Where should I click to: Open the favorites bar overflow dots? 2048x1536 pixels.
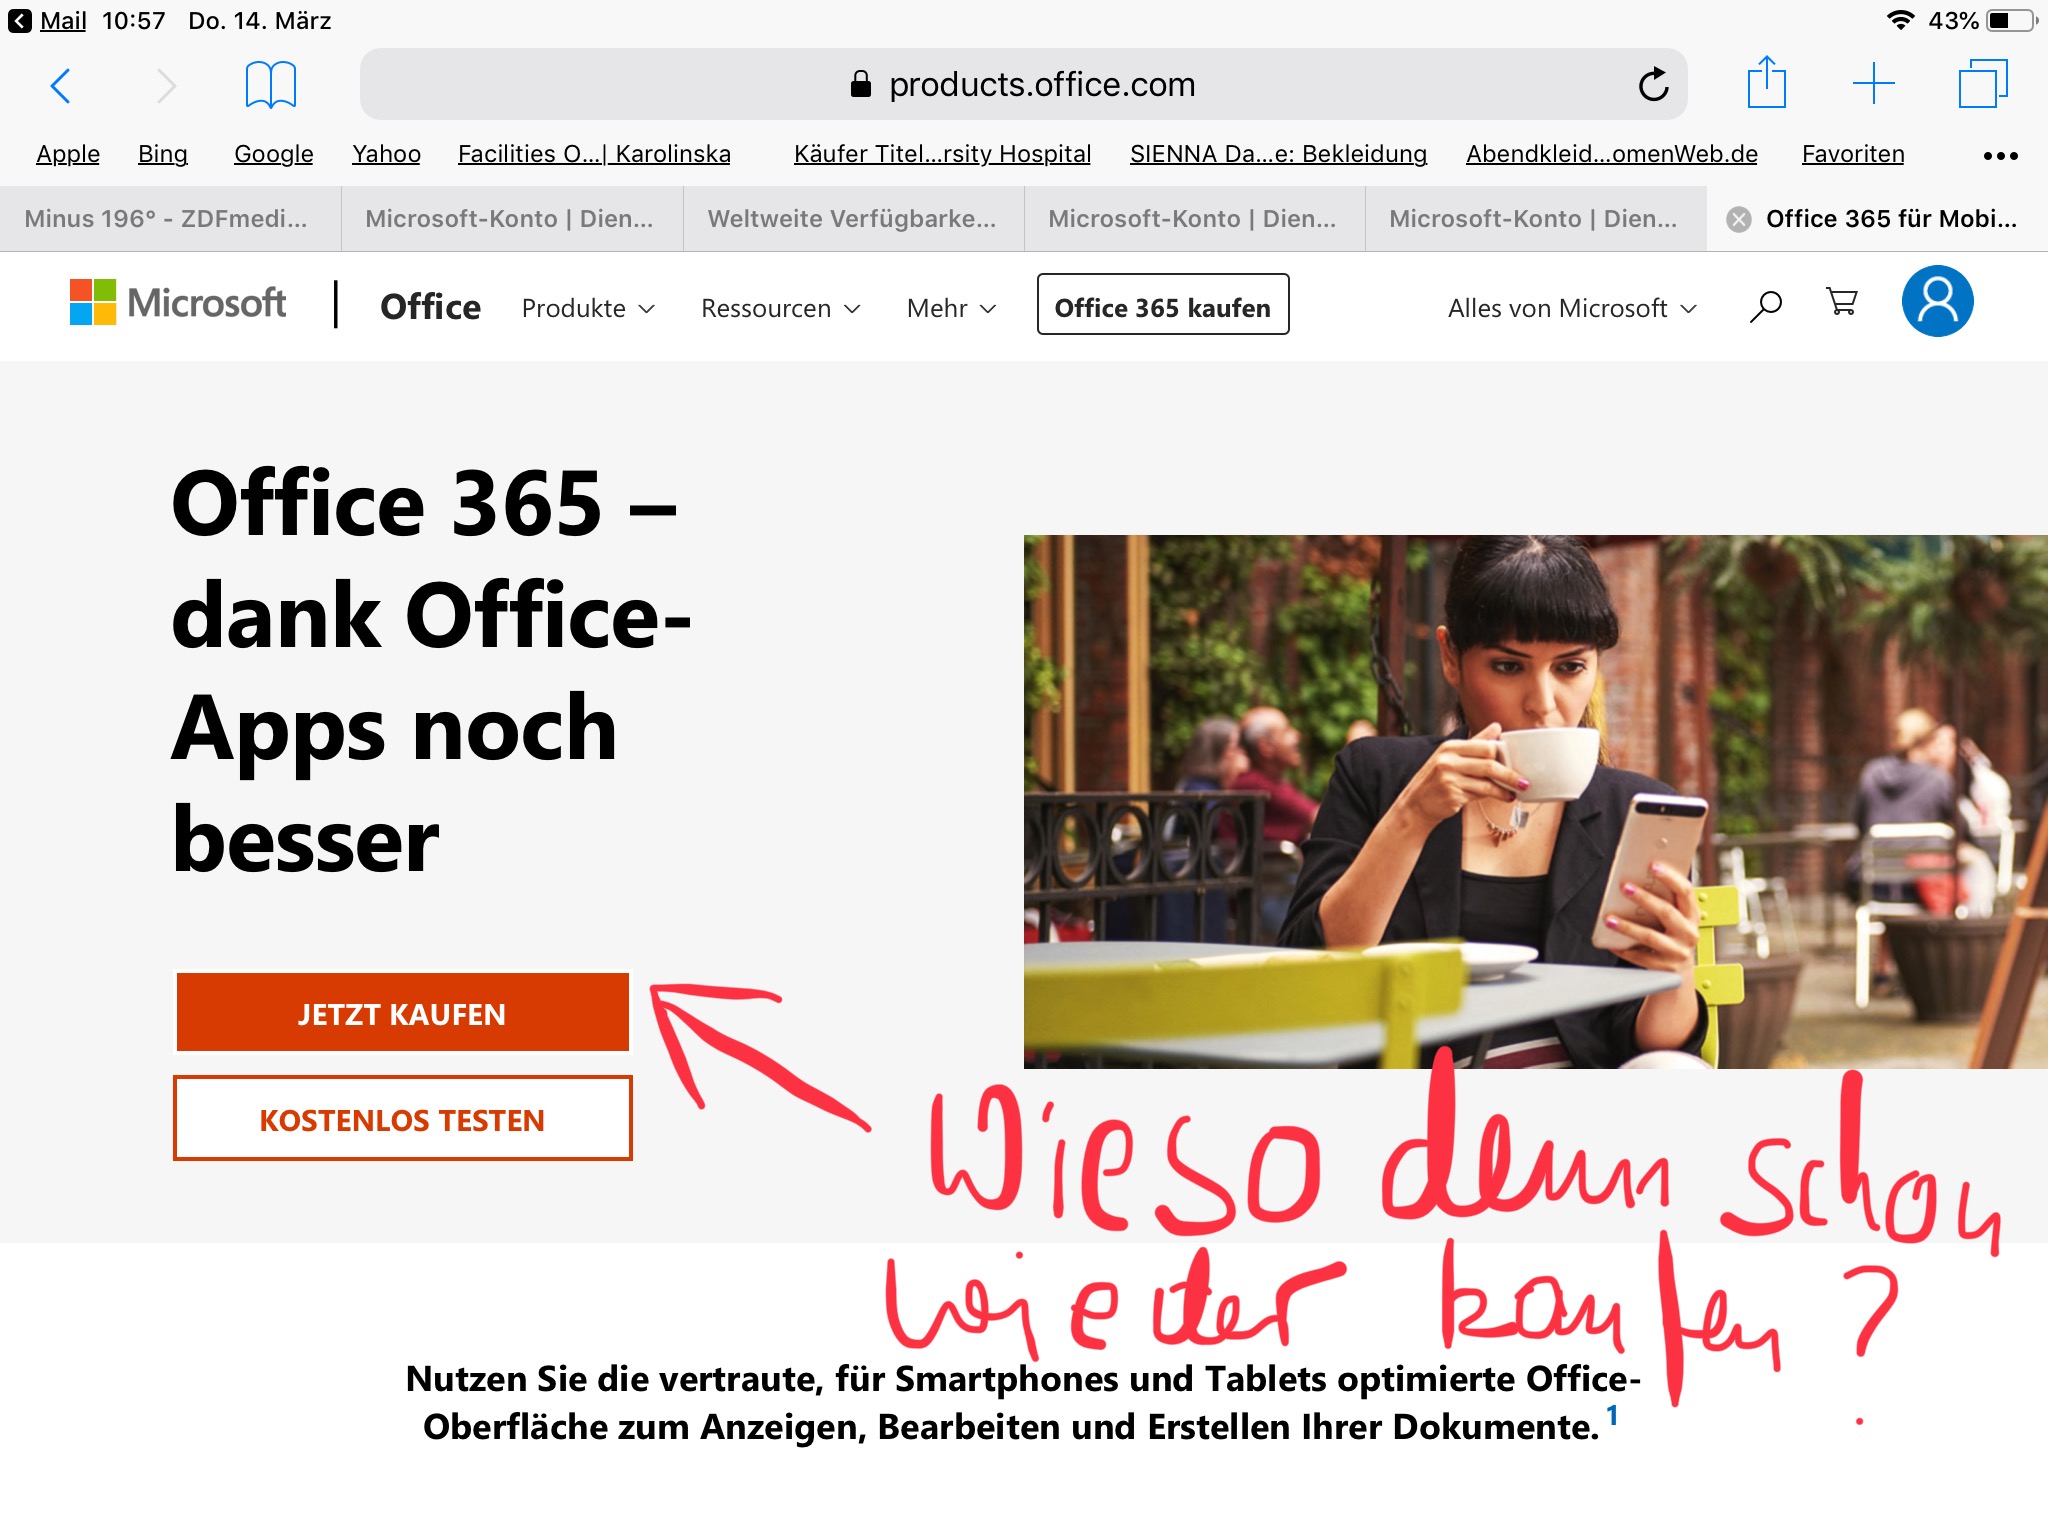pos(2001,155)
